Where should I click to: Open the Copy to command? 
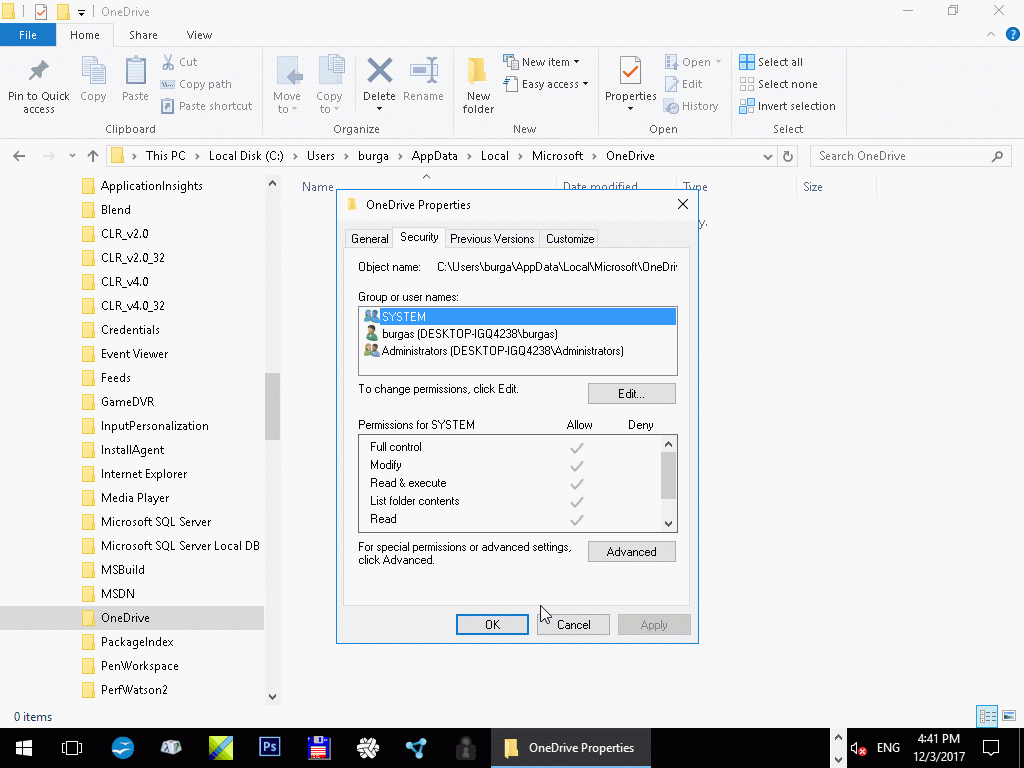[x=329, y=85]
